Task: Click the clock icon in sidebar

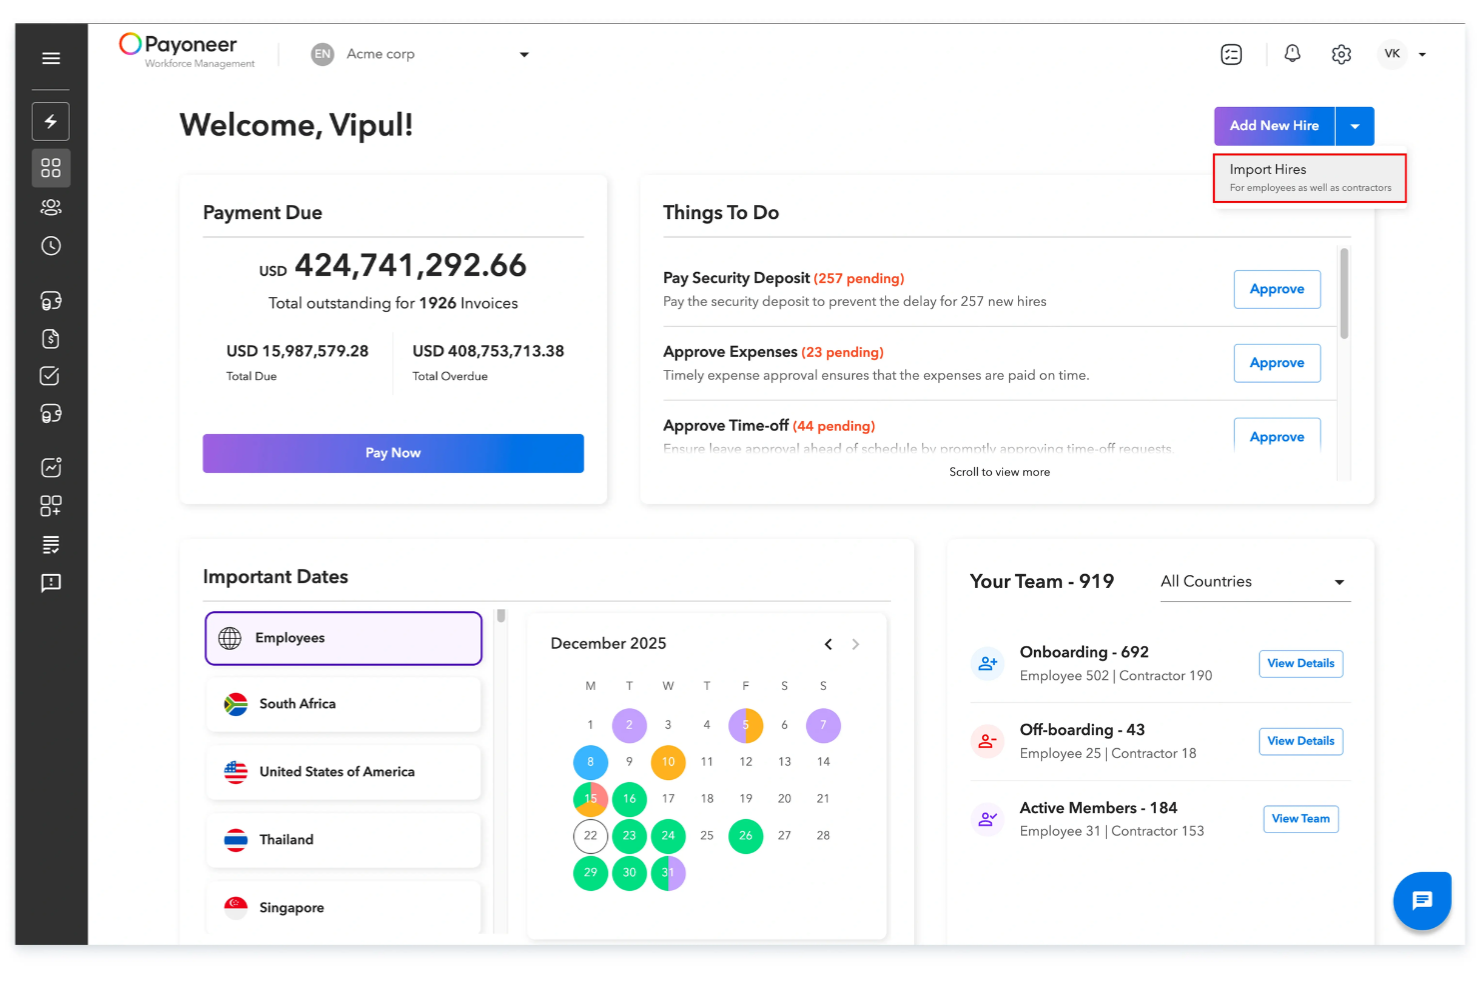Action: 51,246
